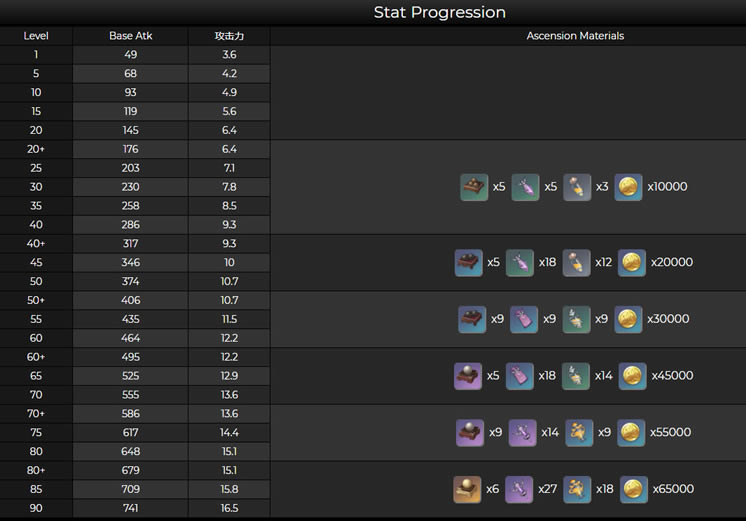Click the golden nectar icon with x18 in the last row
This screenshot has width=746, height=521.
[x=577, y=489]
